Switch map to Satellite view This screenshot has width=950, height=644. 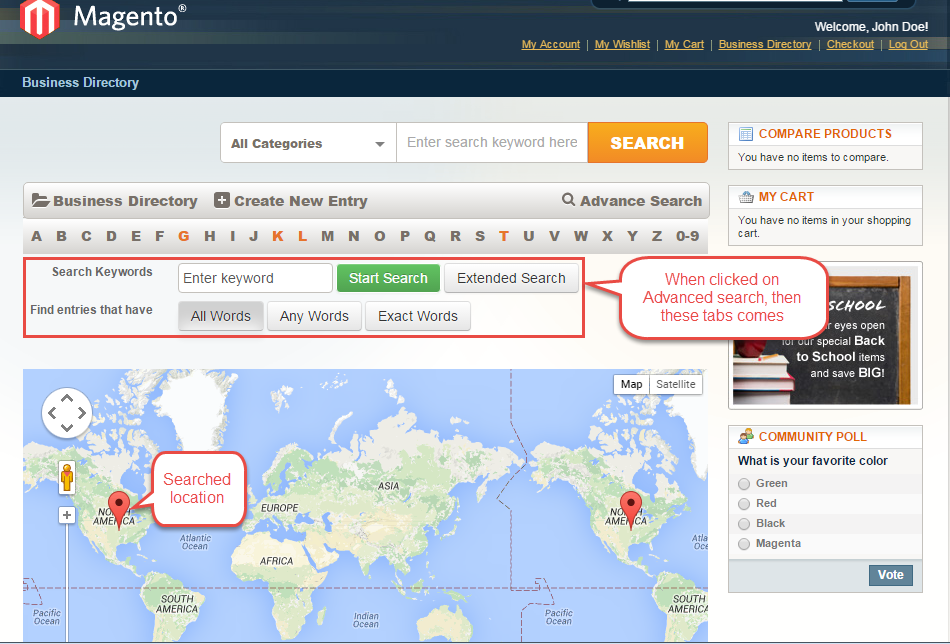point(676,384)
